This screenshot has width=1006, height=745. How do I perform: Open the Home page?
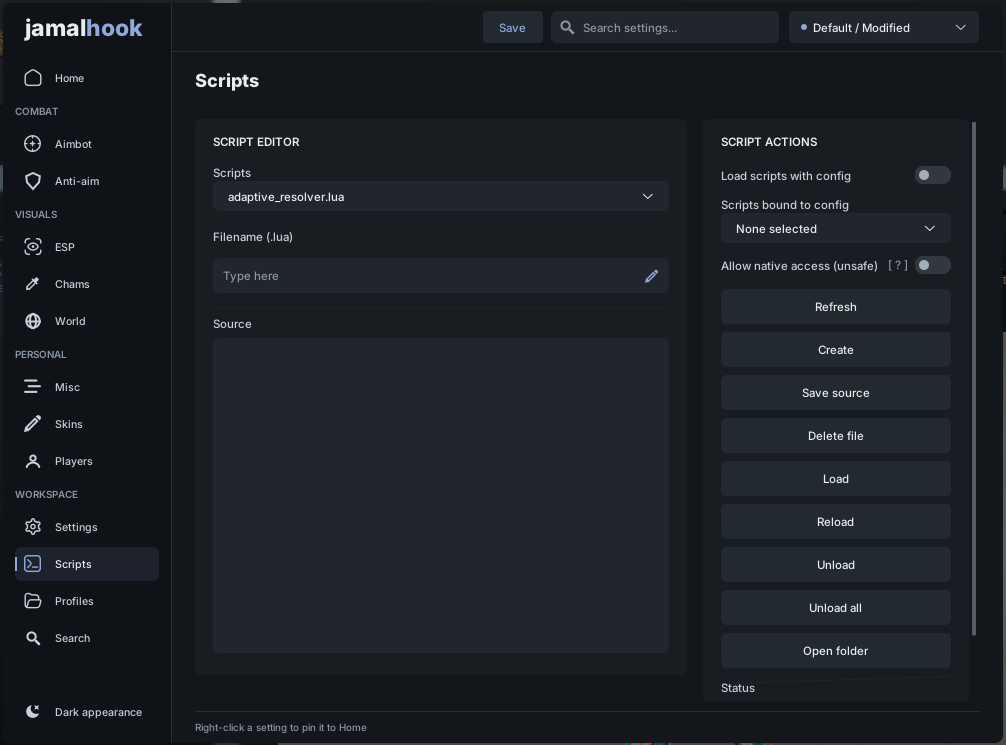(x=87, y=78)
